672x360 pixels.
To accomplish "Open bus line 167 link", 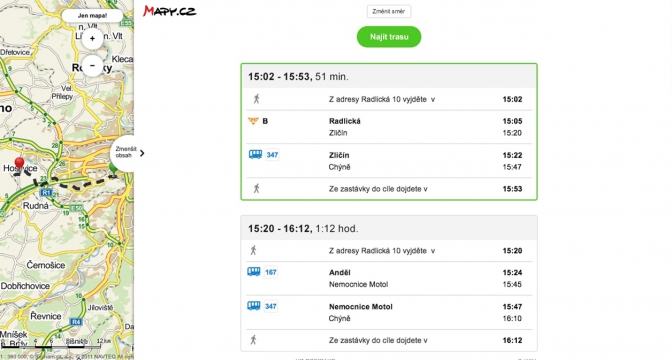I will (x=270, y=272).
